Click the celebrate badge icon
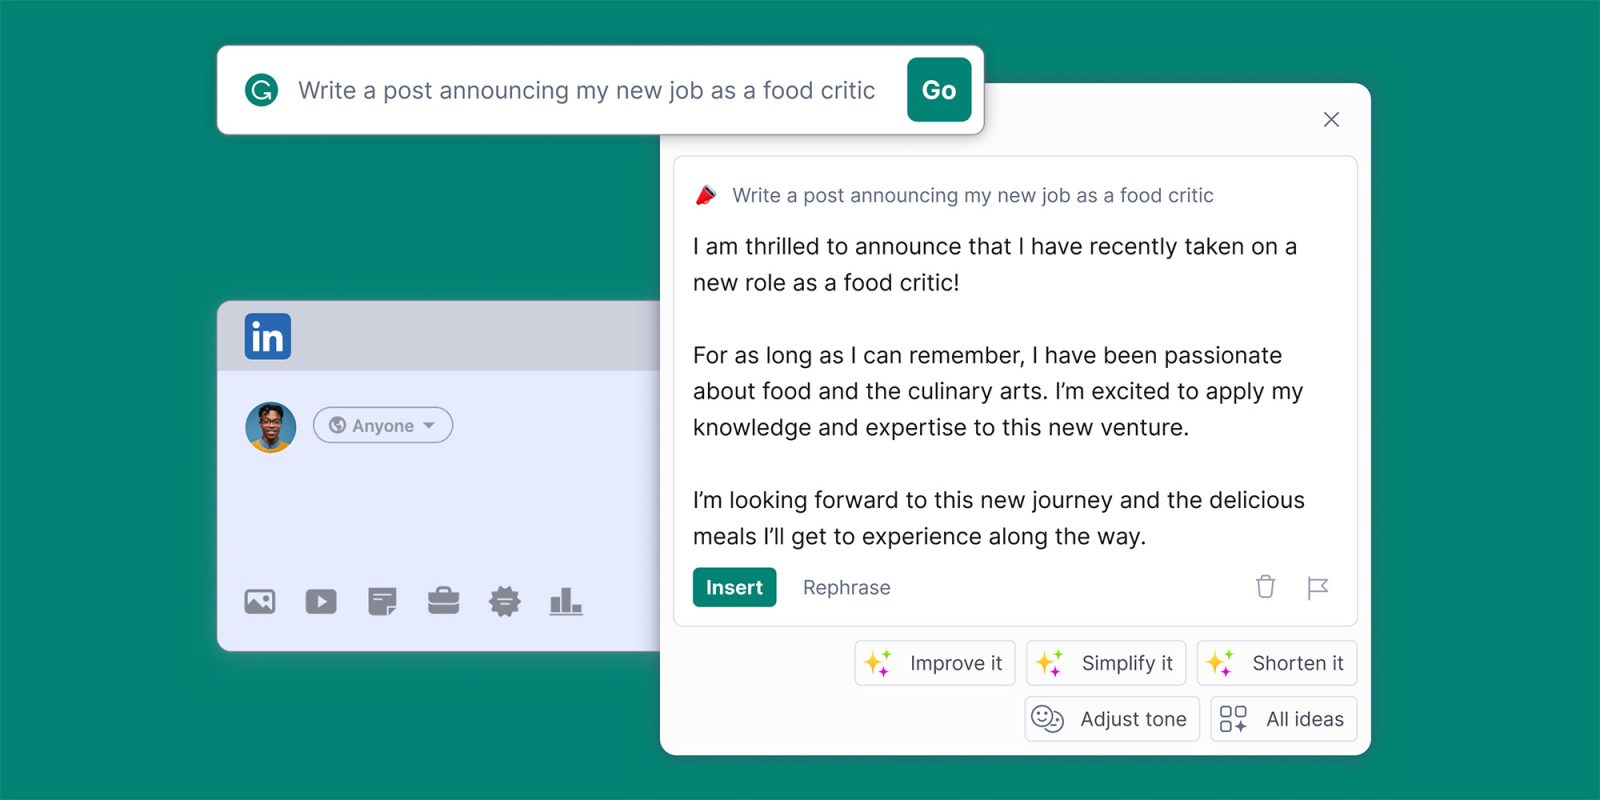The height and width of the screenshot is (800, 1600). [505, 601]
